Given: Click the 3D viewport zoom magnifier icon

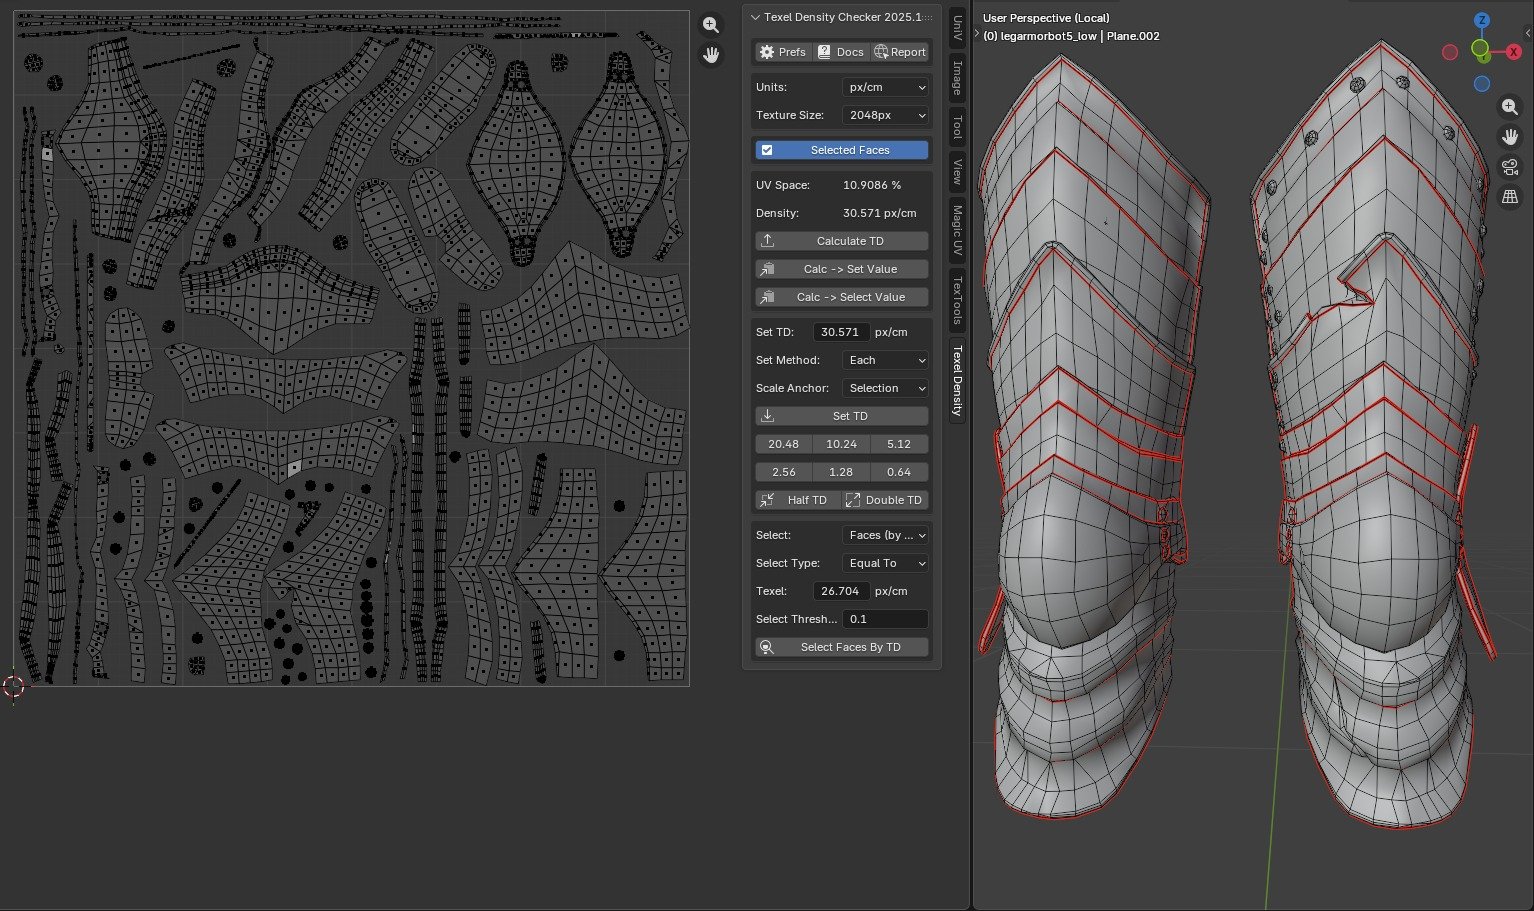Looking at the screenshot, I should pos(1510,107).
